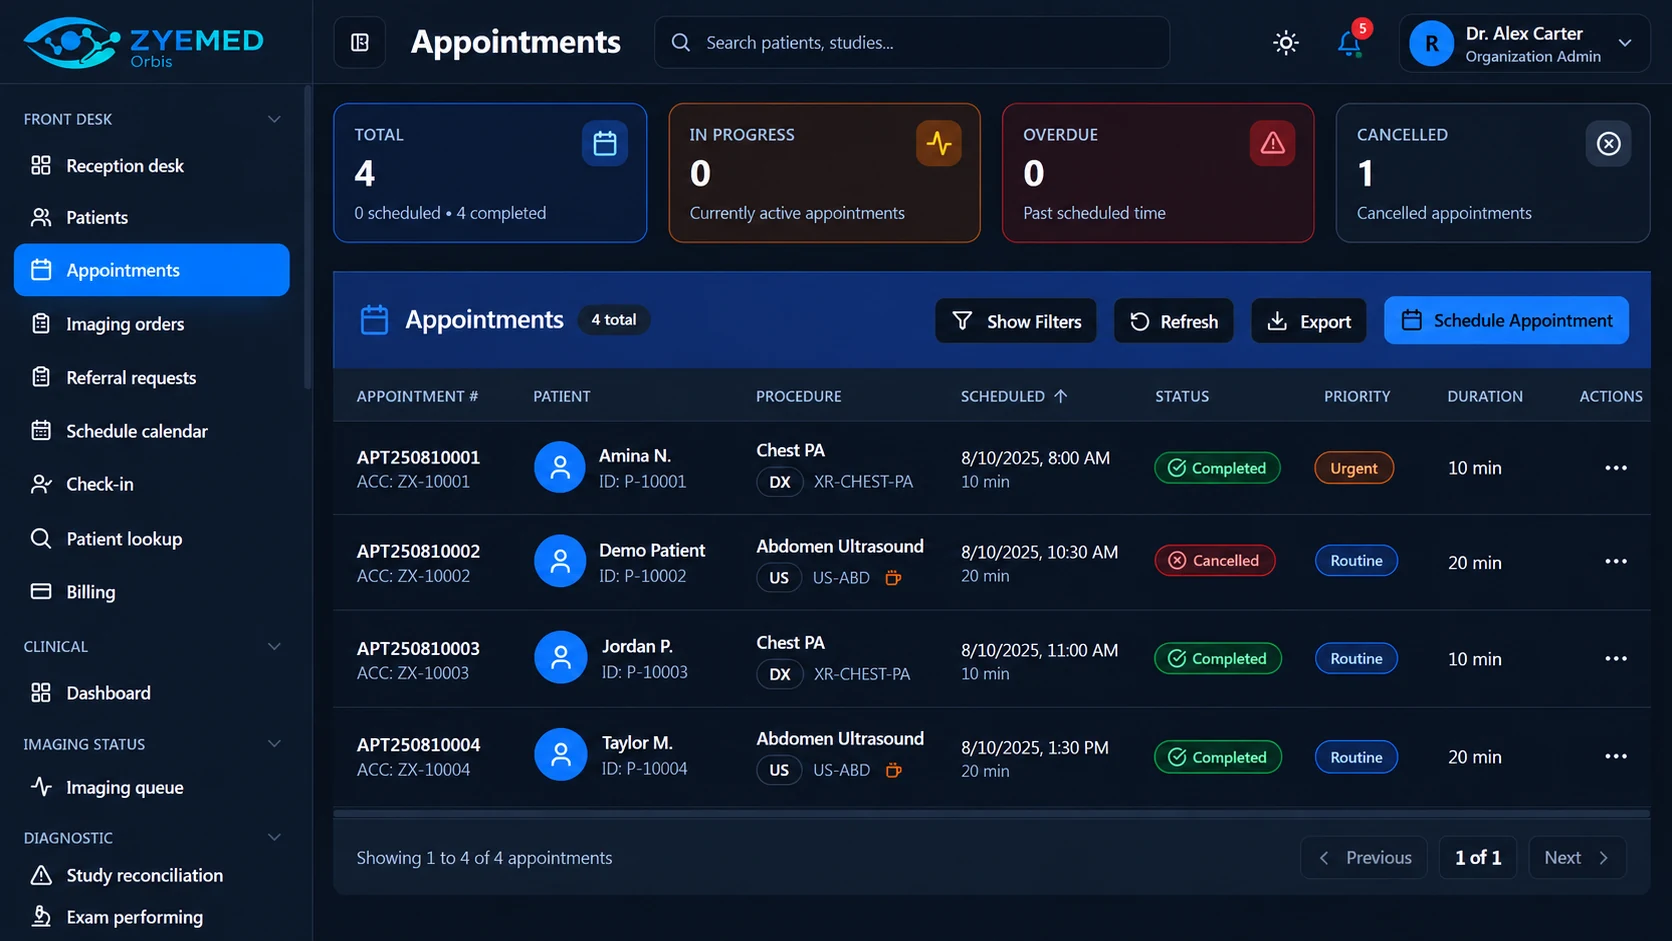Toggle the sidebar panel icon
The height and width of the screenshot is (941, 1672).
tap(360, 42)
